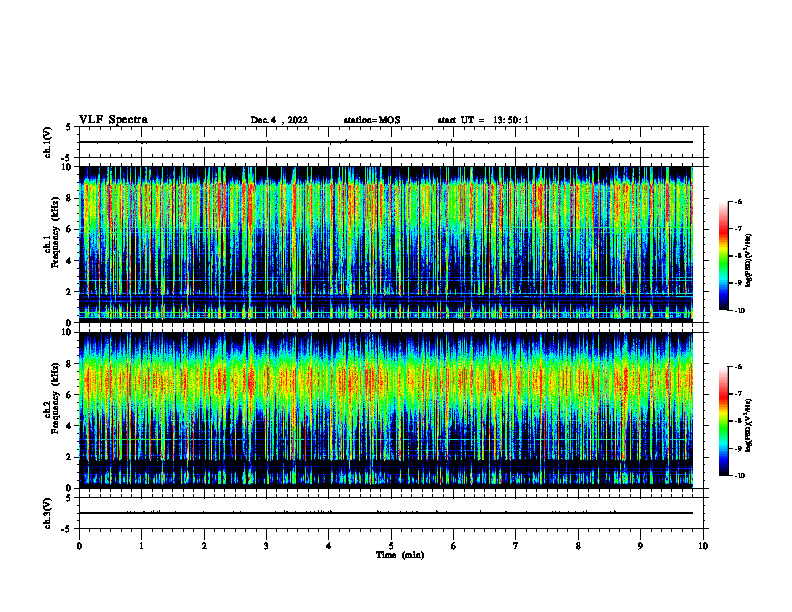
Task: Click the ch.1 spectrogram color scale bar
Action: click(x=723, y=256)
